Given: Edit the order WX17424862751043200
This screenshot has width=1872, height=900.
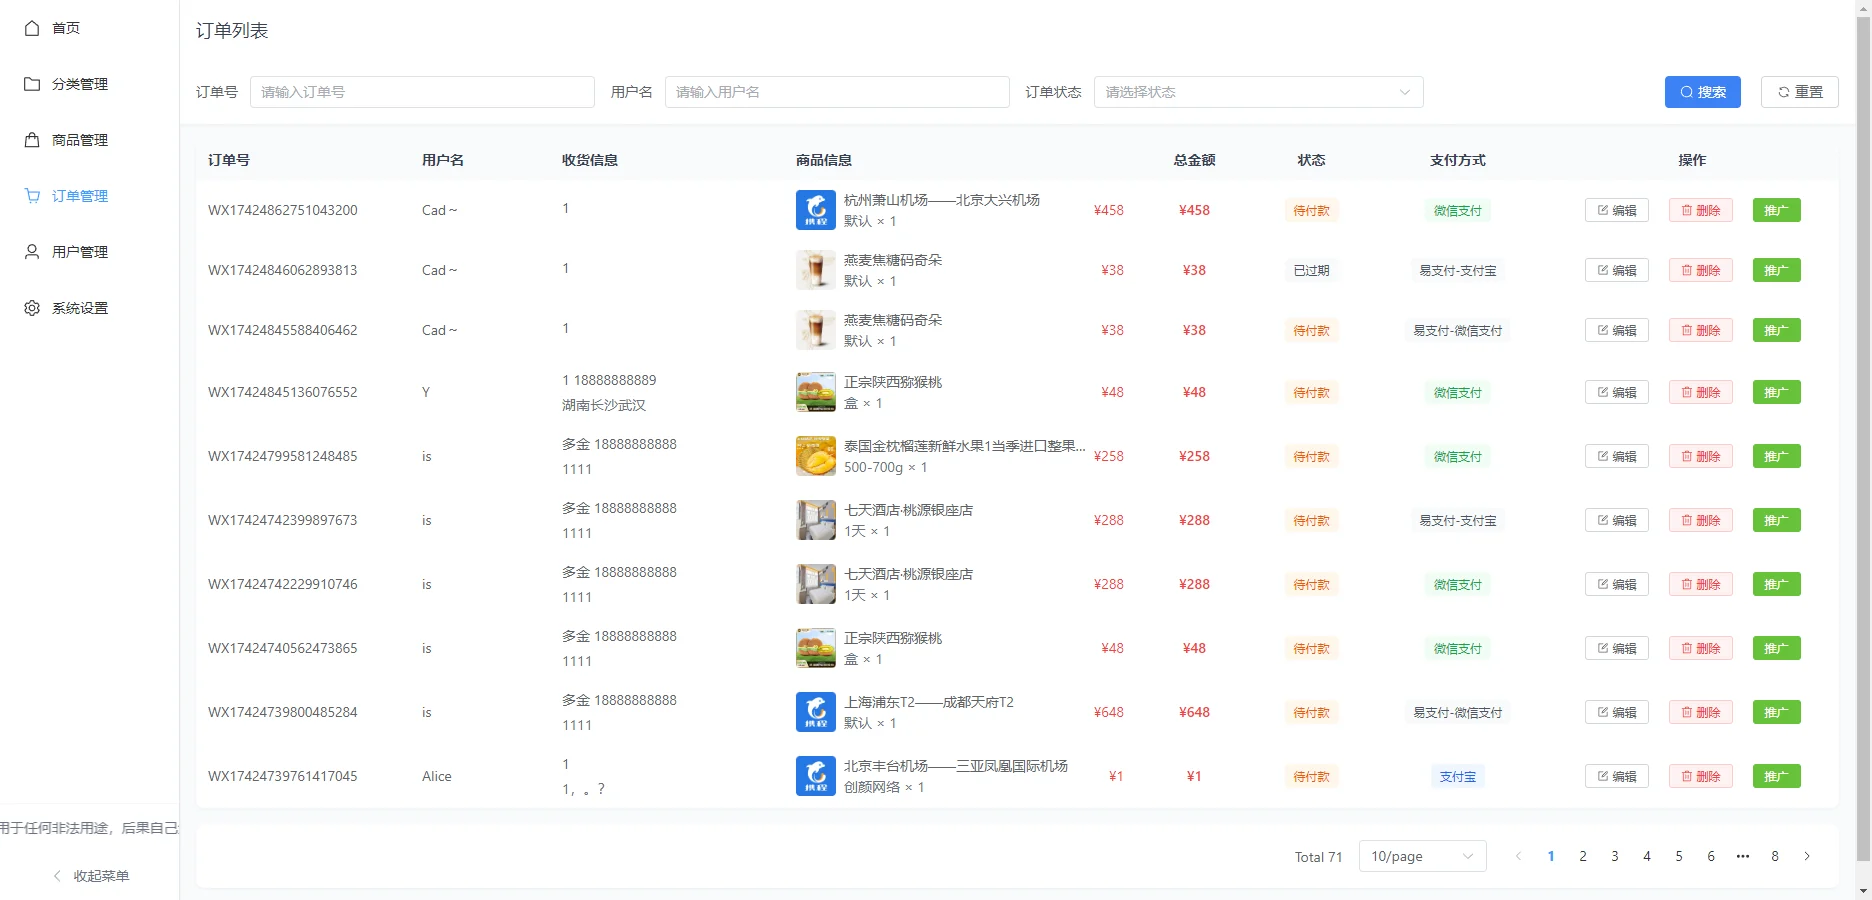Looking at the screenshot, I should 1616,210.
